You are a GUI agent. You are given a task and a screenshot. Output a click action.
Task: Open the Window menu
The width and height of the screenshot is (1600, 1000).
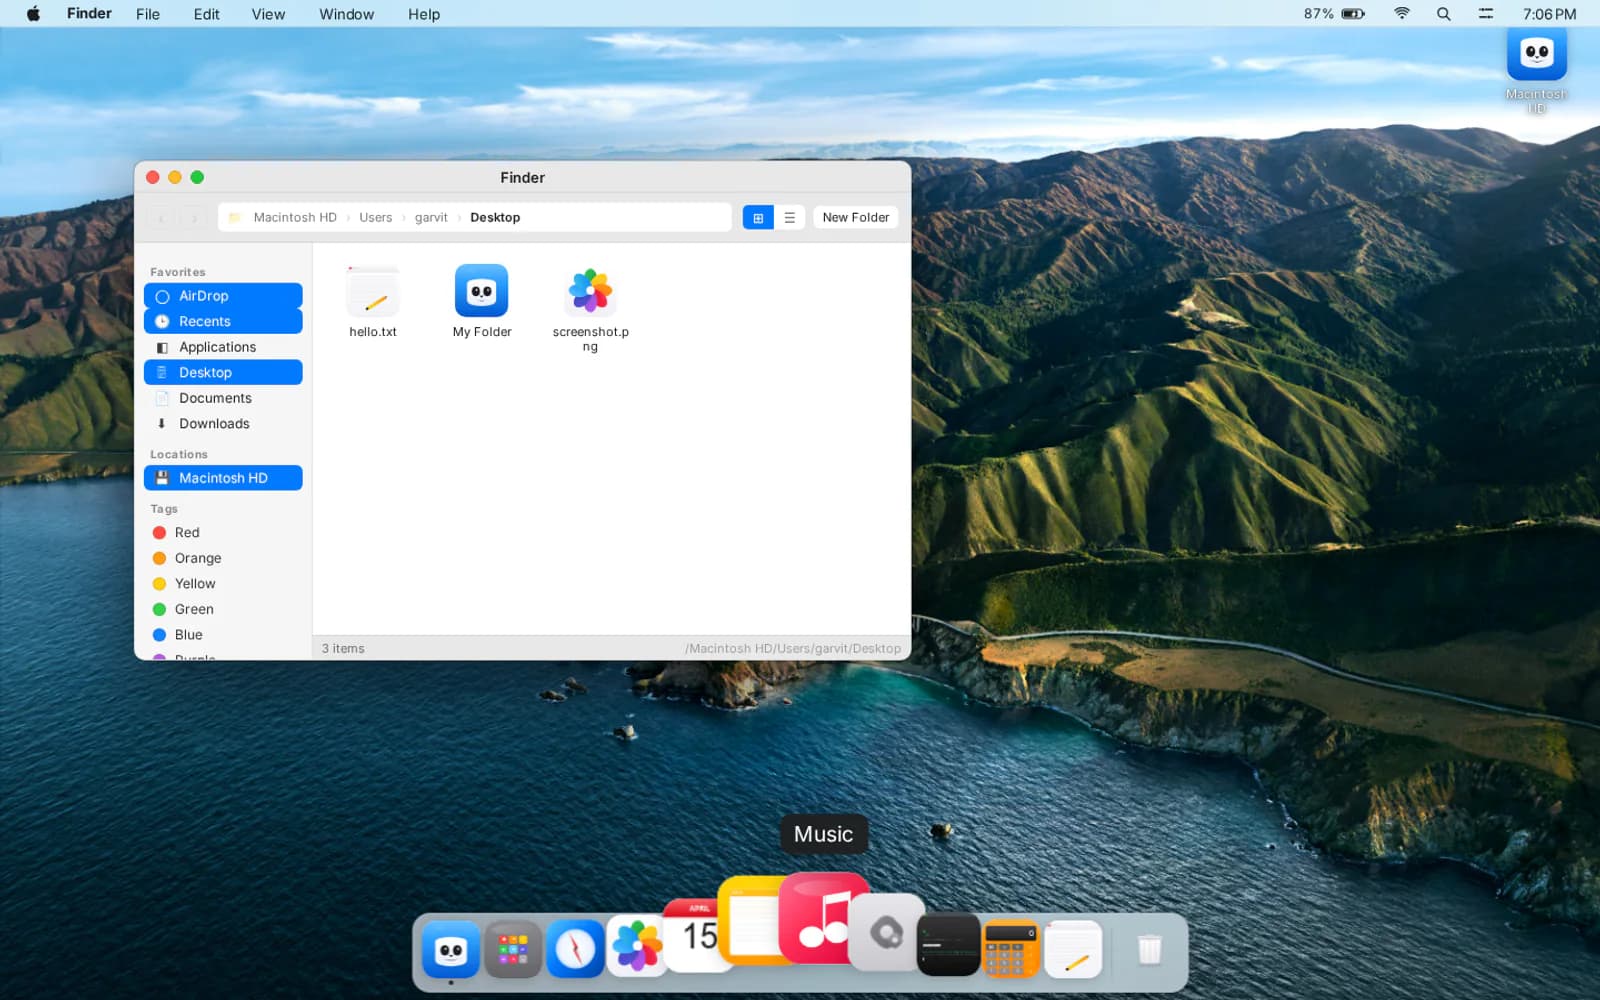click(347, 14)
